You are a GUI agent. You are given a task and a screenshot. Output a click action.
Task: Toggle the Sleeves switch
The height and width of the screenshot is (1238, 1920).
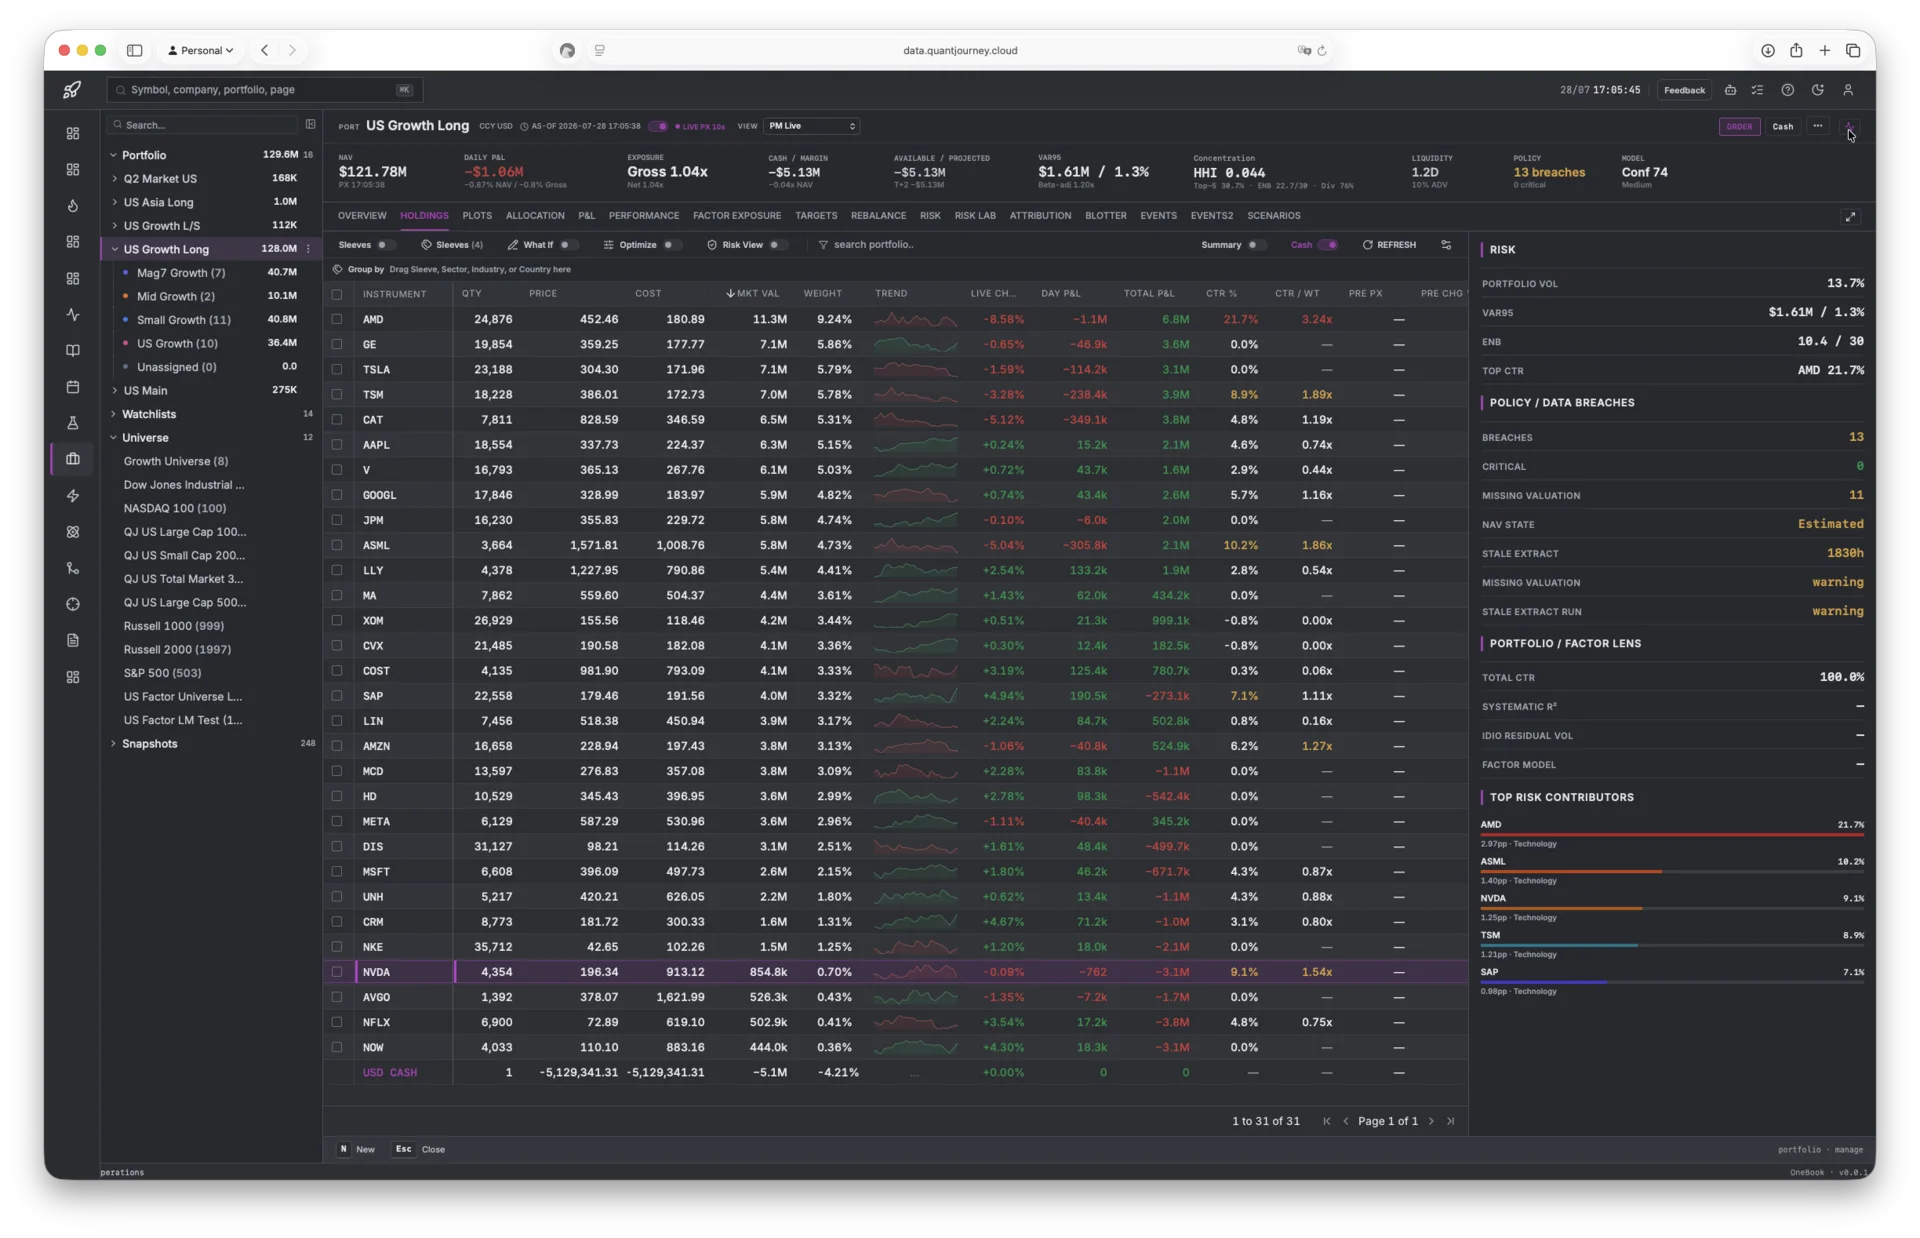coord(385,245)
